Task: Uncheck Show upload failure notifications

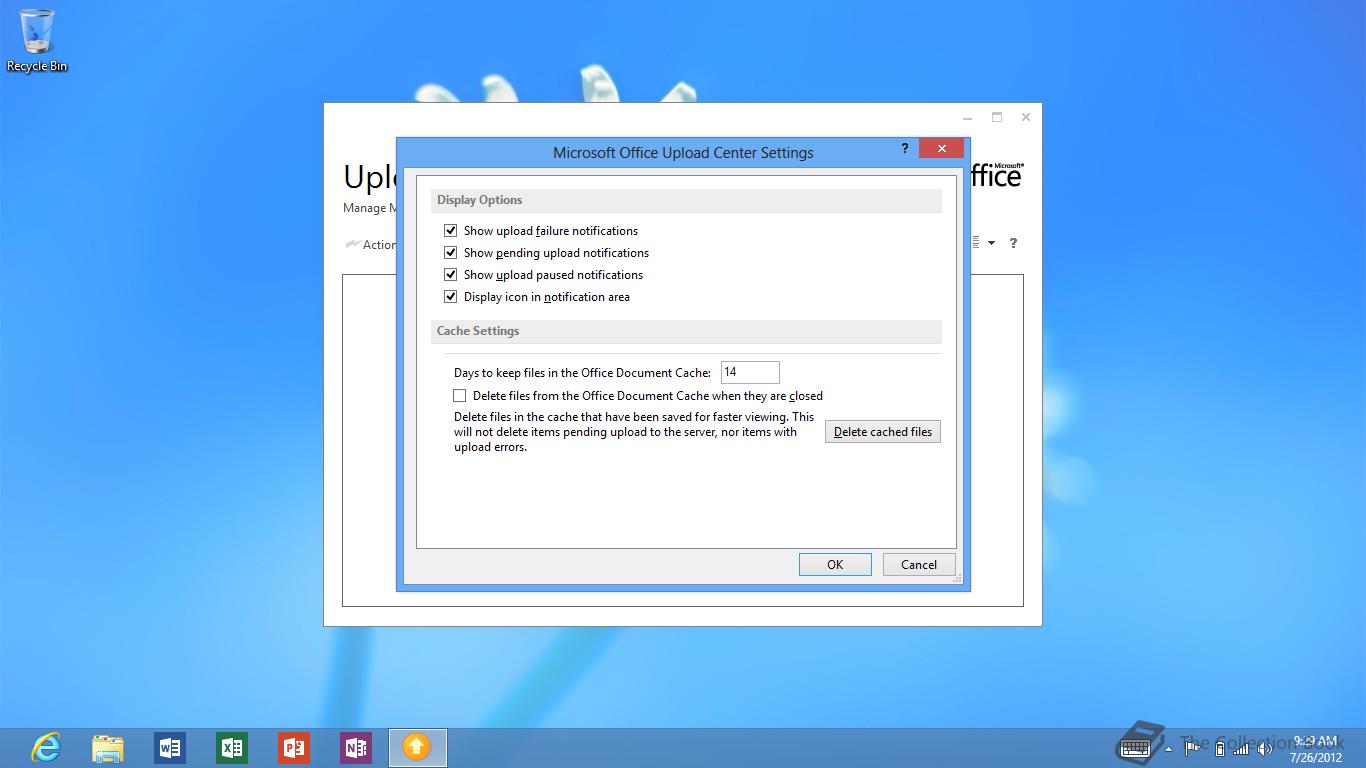Action: 450,230
